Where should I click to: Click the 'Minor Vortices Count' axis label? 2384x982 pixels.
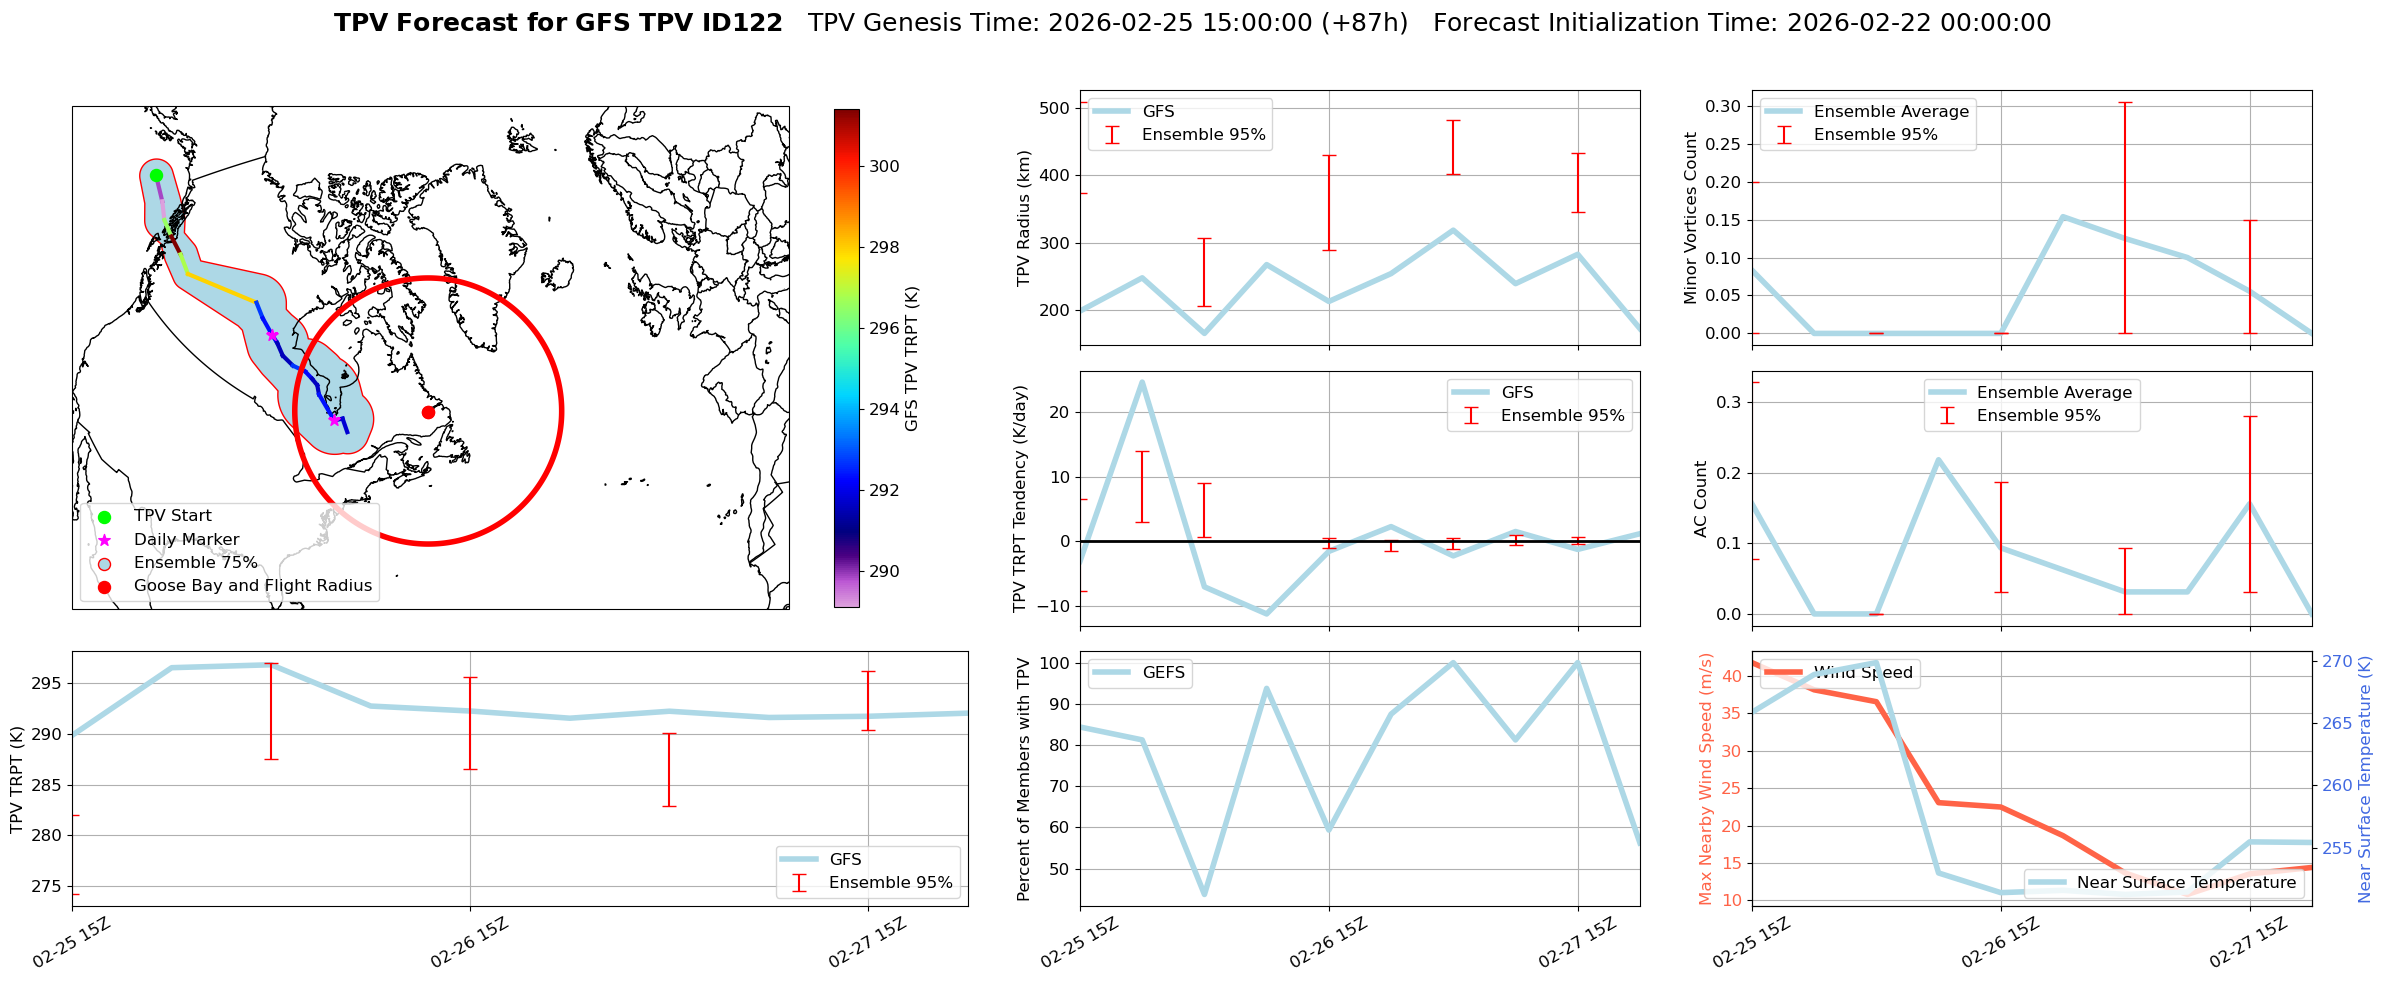pyautogui.click(x=1691, y=218)
